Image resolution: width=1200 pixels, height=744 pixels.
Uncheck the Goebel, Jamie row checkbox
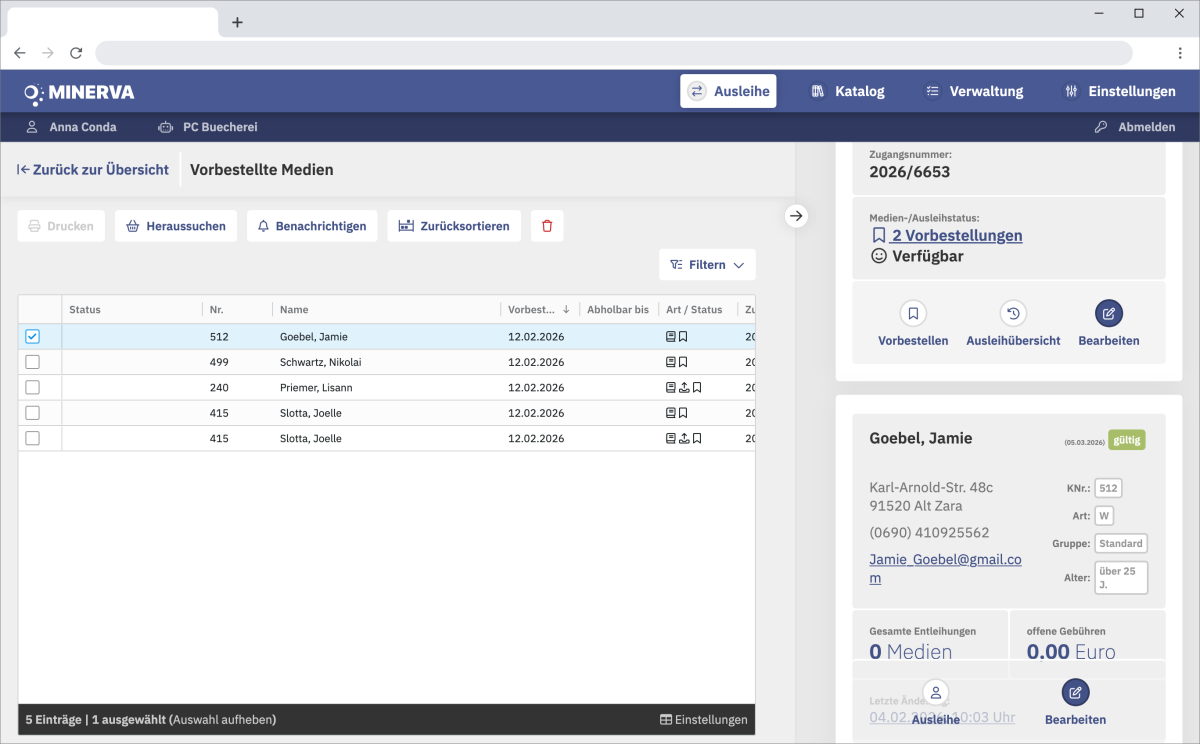click(x=32, y=337)
